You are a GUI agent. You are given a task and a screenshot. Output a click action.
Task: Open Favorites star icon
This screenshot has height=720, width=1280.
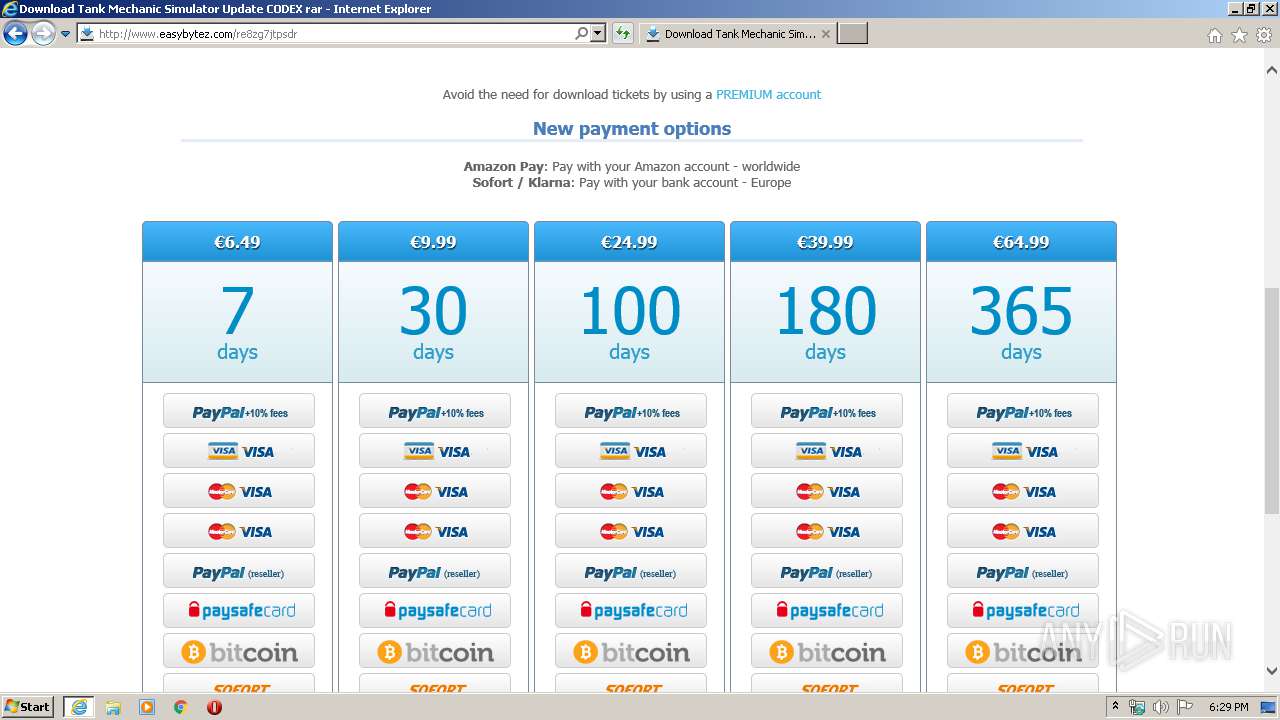pos(1239,35)
